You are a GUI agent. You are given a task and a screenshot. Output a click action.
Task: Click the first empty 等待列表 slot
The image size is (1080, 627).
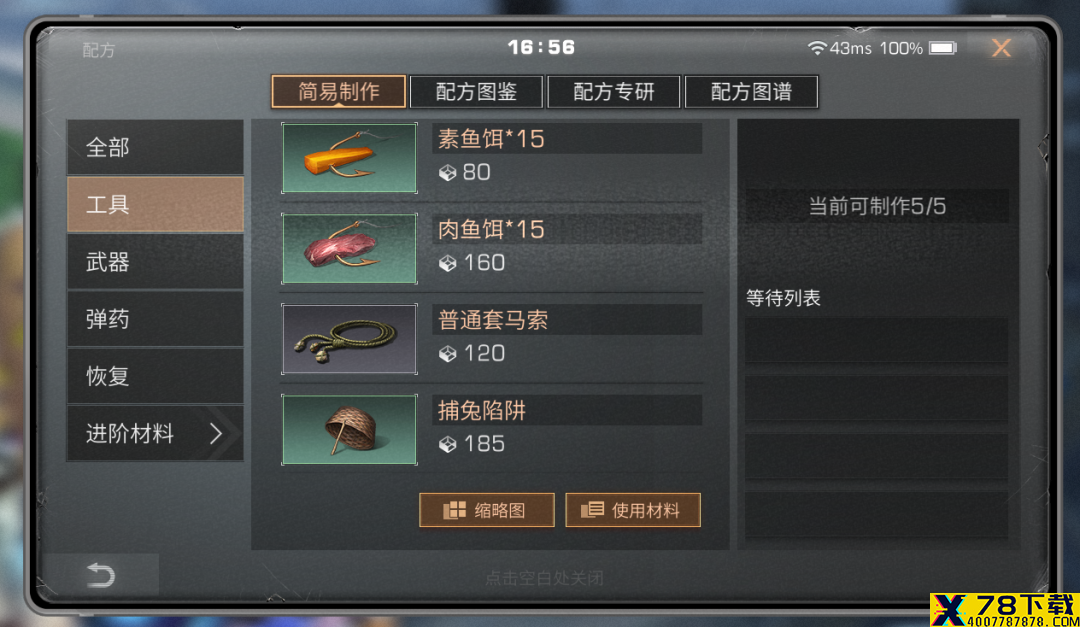(876, 340)
